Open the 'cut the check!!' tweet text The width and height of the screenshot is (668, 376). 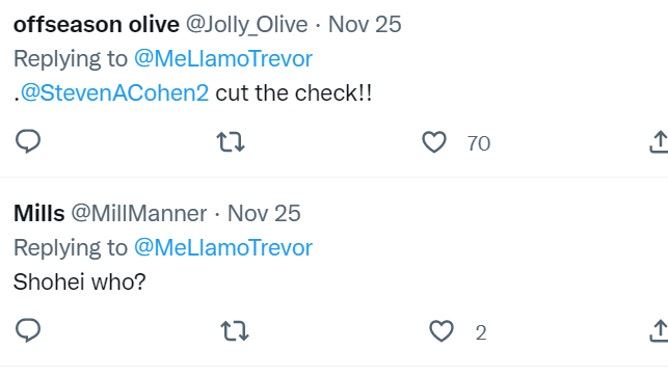pos(294,93)
